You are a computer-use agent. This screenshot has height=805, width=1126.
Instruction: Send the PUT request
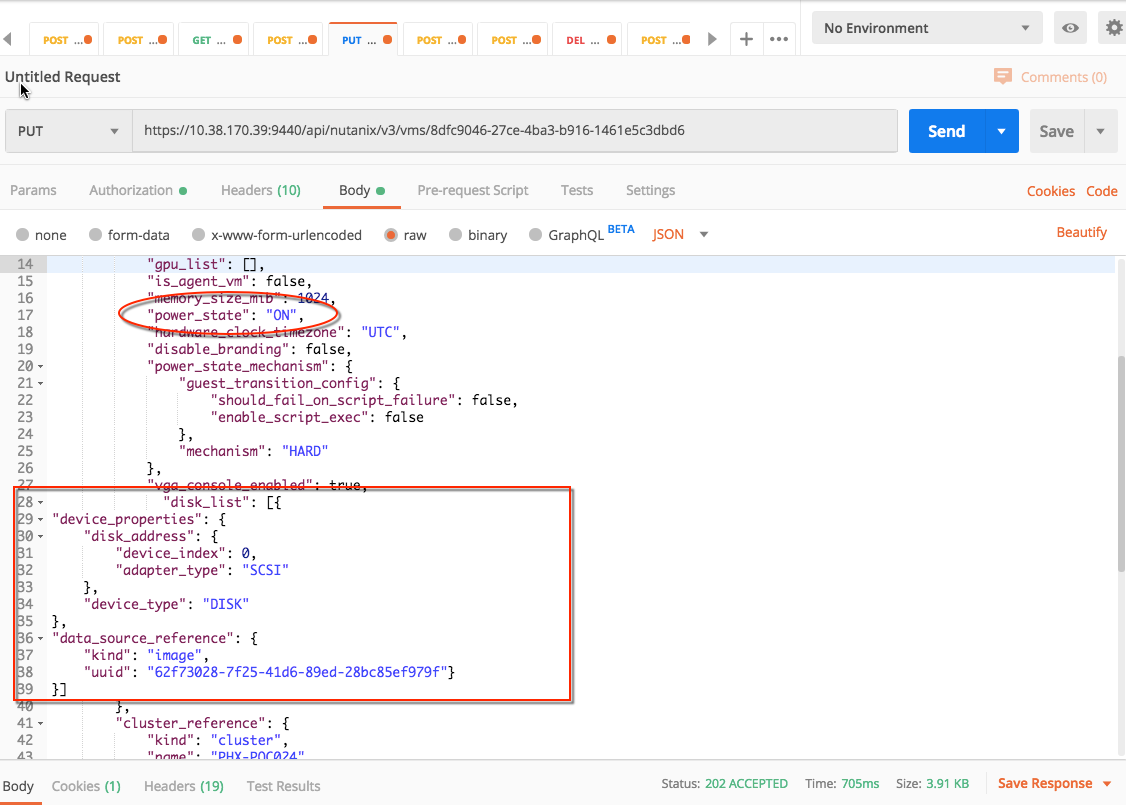pos(946,131)
